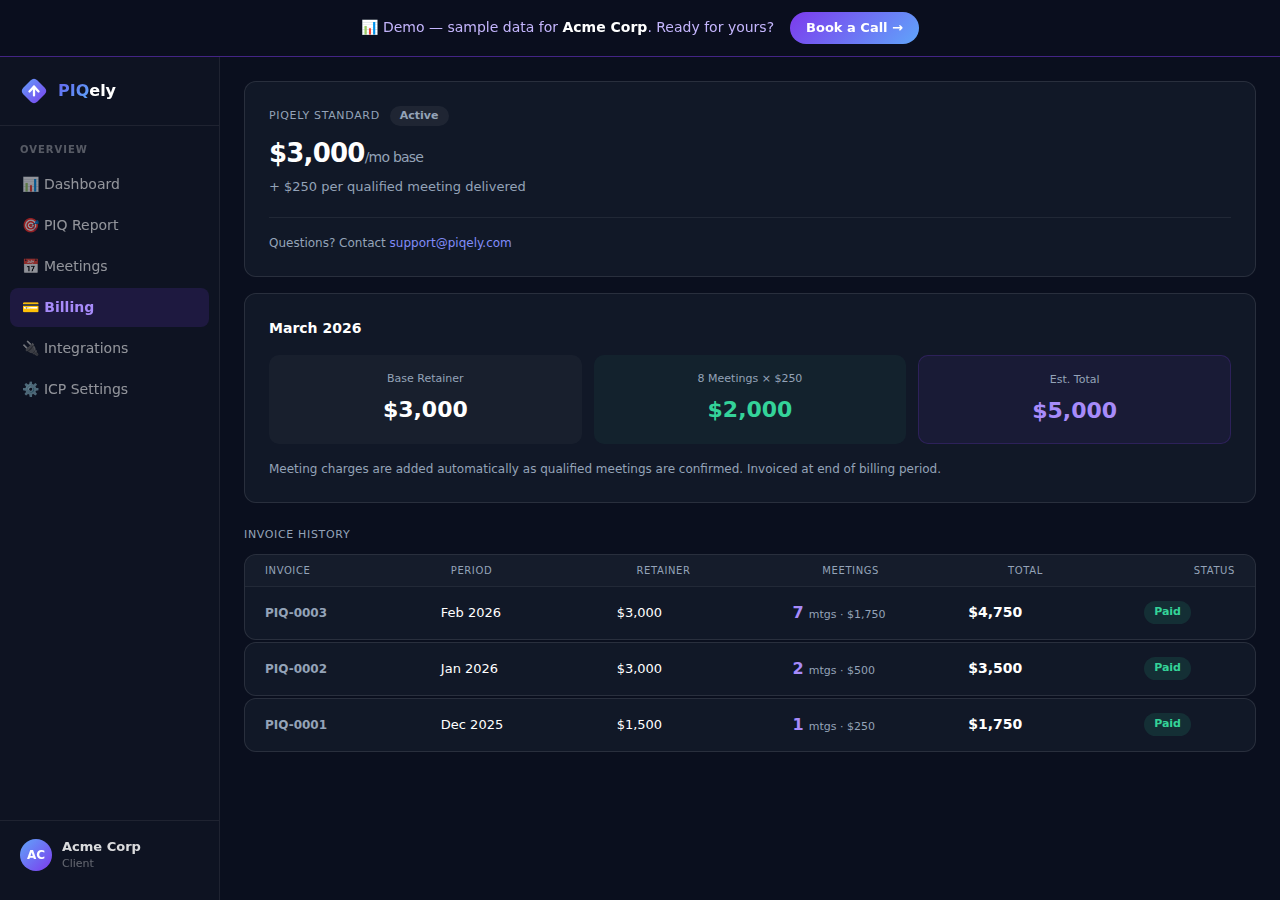Click the $3,500 total
The height and width of the screenshot is (900, 1280).
[995, 669]
